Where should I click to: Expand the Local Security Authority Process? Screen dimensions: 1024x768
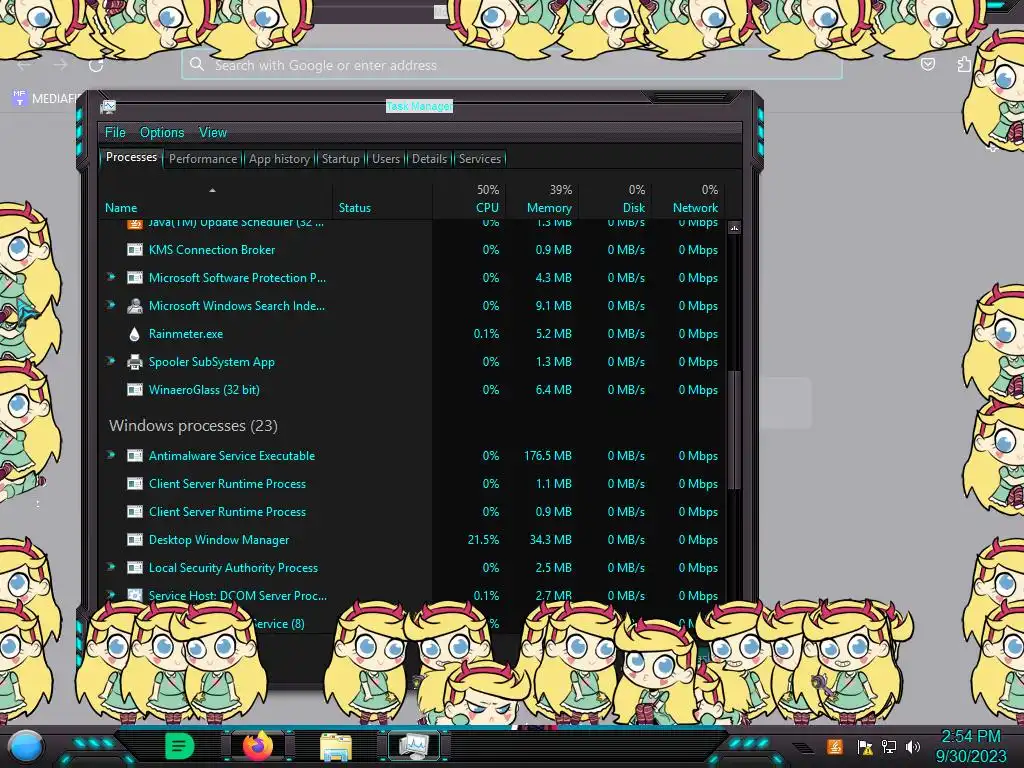click(111, 567)
